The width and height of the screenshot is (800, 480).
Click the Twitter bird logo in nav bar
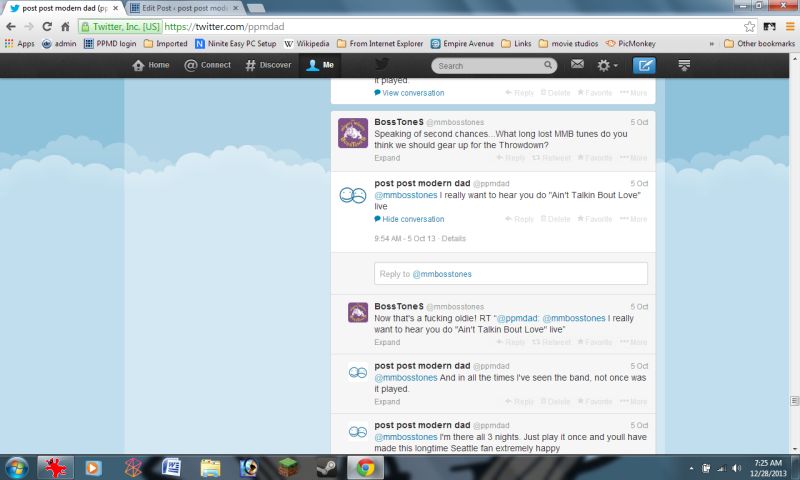coord(382,64)
